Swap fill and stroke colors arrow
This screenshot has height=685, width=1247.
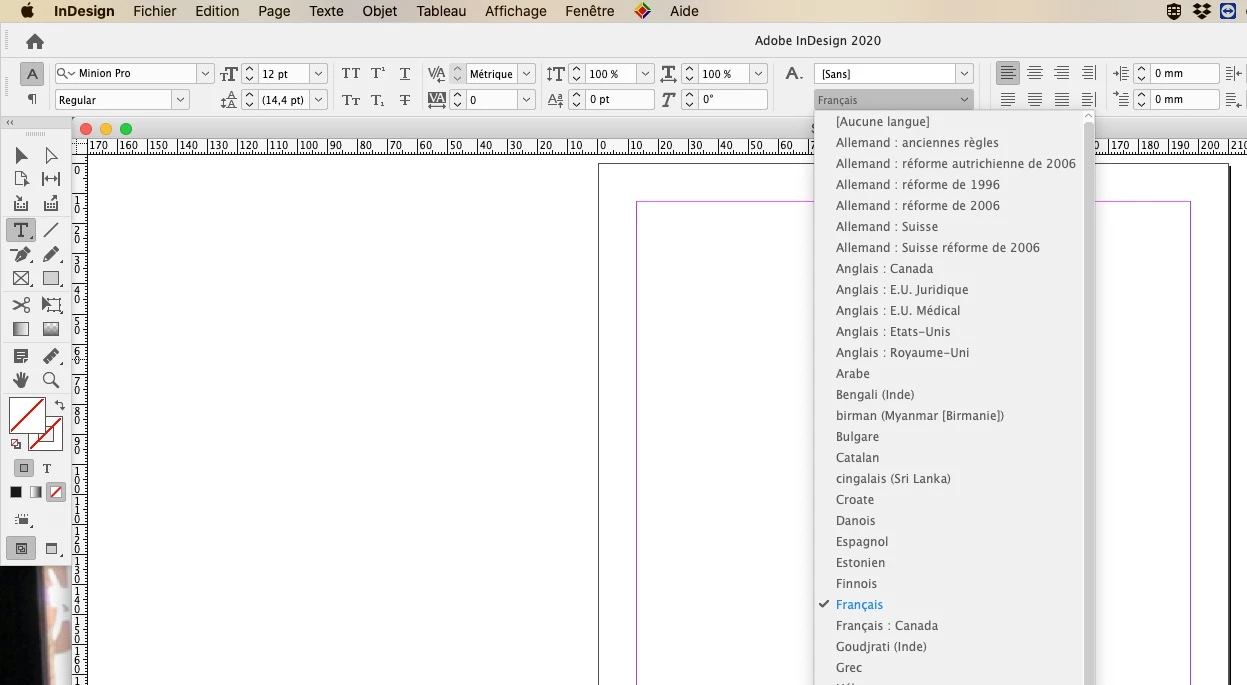click(x=59, y=405)
